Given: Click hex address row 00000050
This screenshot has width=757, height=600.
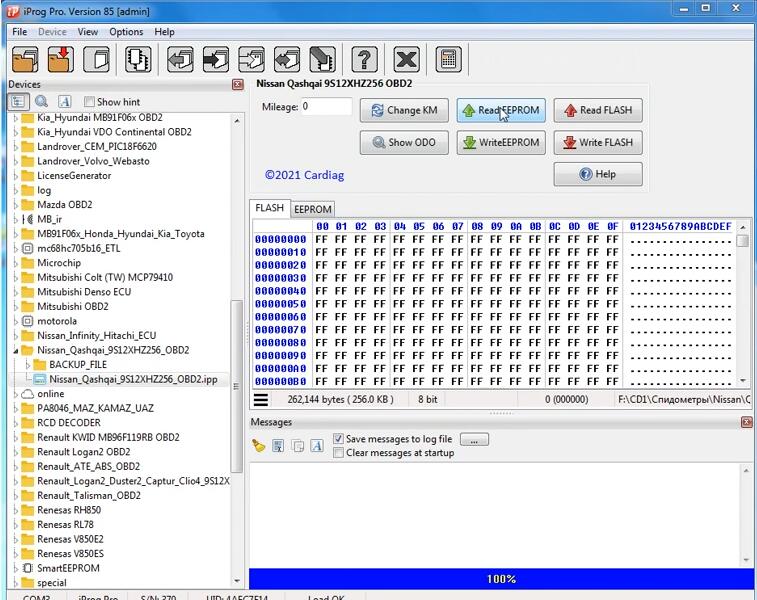Looking at the screenshot, I should (280, 304).
